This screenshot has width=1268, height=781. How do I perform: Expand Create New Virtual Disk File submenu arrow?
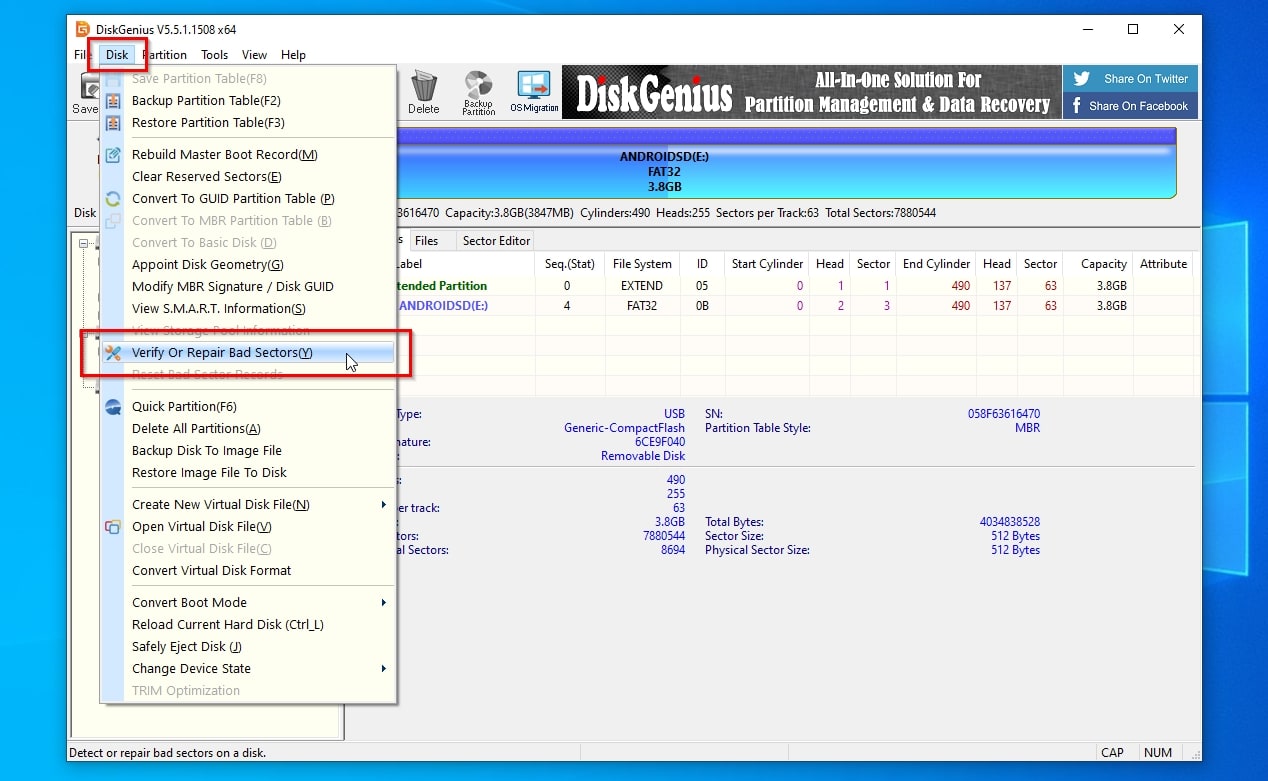[383, 505]
